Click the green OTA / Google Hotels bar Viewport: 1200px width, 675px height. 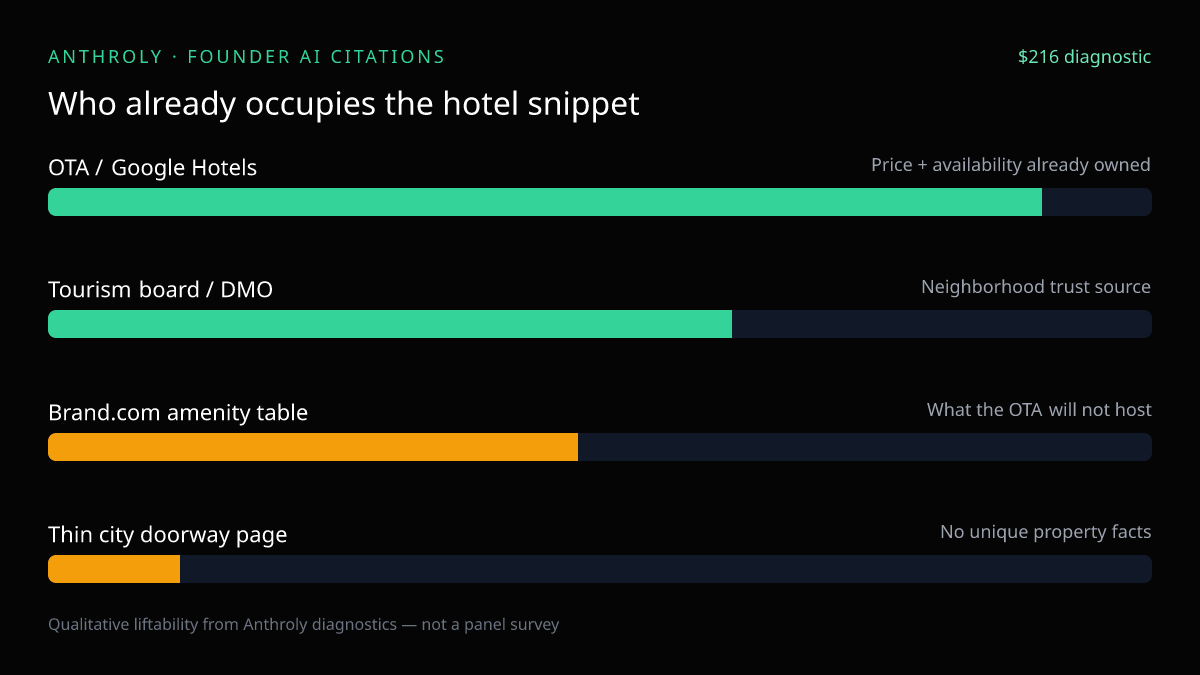click(x=545, y=202)
